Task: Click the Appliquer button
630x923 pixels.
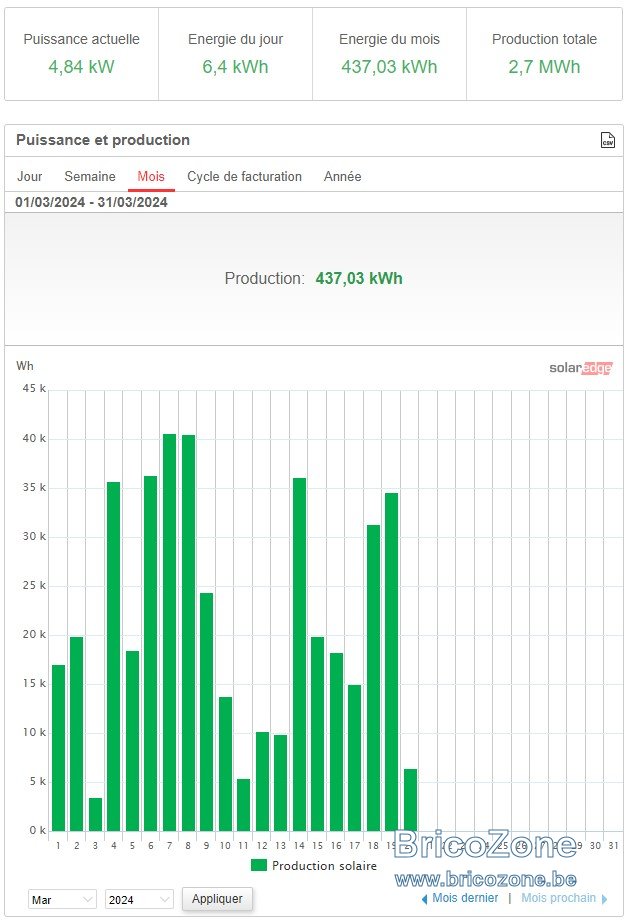Action: tap(217, 899)
